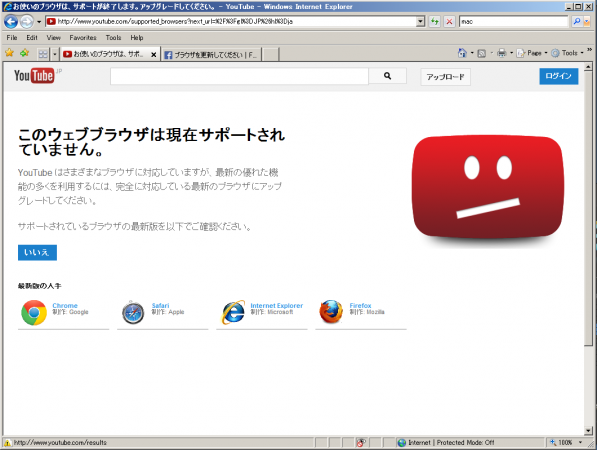
Task: Open the Page command bar menu
Action: pyautogui.click(x=532, y=53)
